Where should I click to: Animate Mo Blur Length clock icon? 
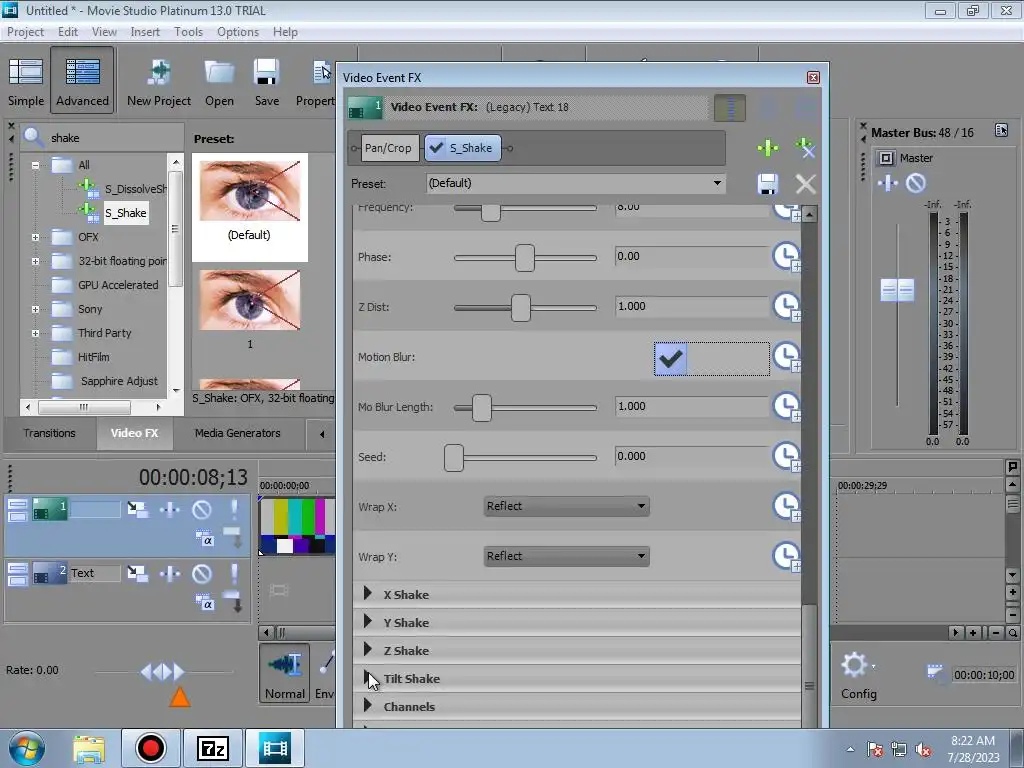(786, 406)
